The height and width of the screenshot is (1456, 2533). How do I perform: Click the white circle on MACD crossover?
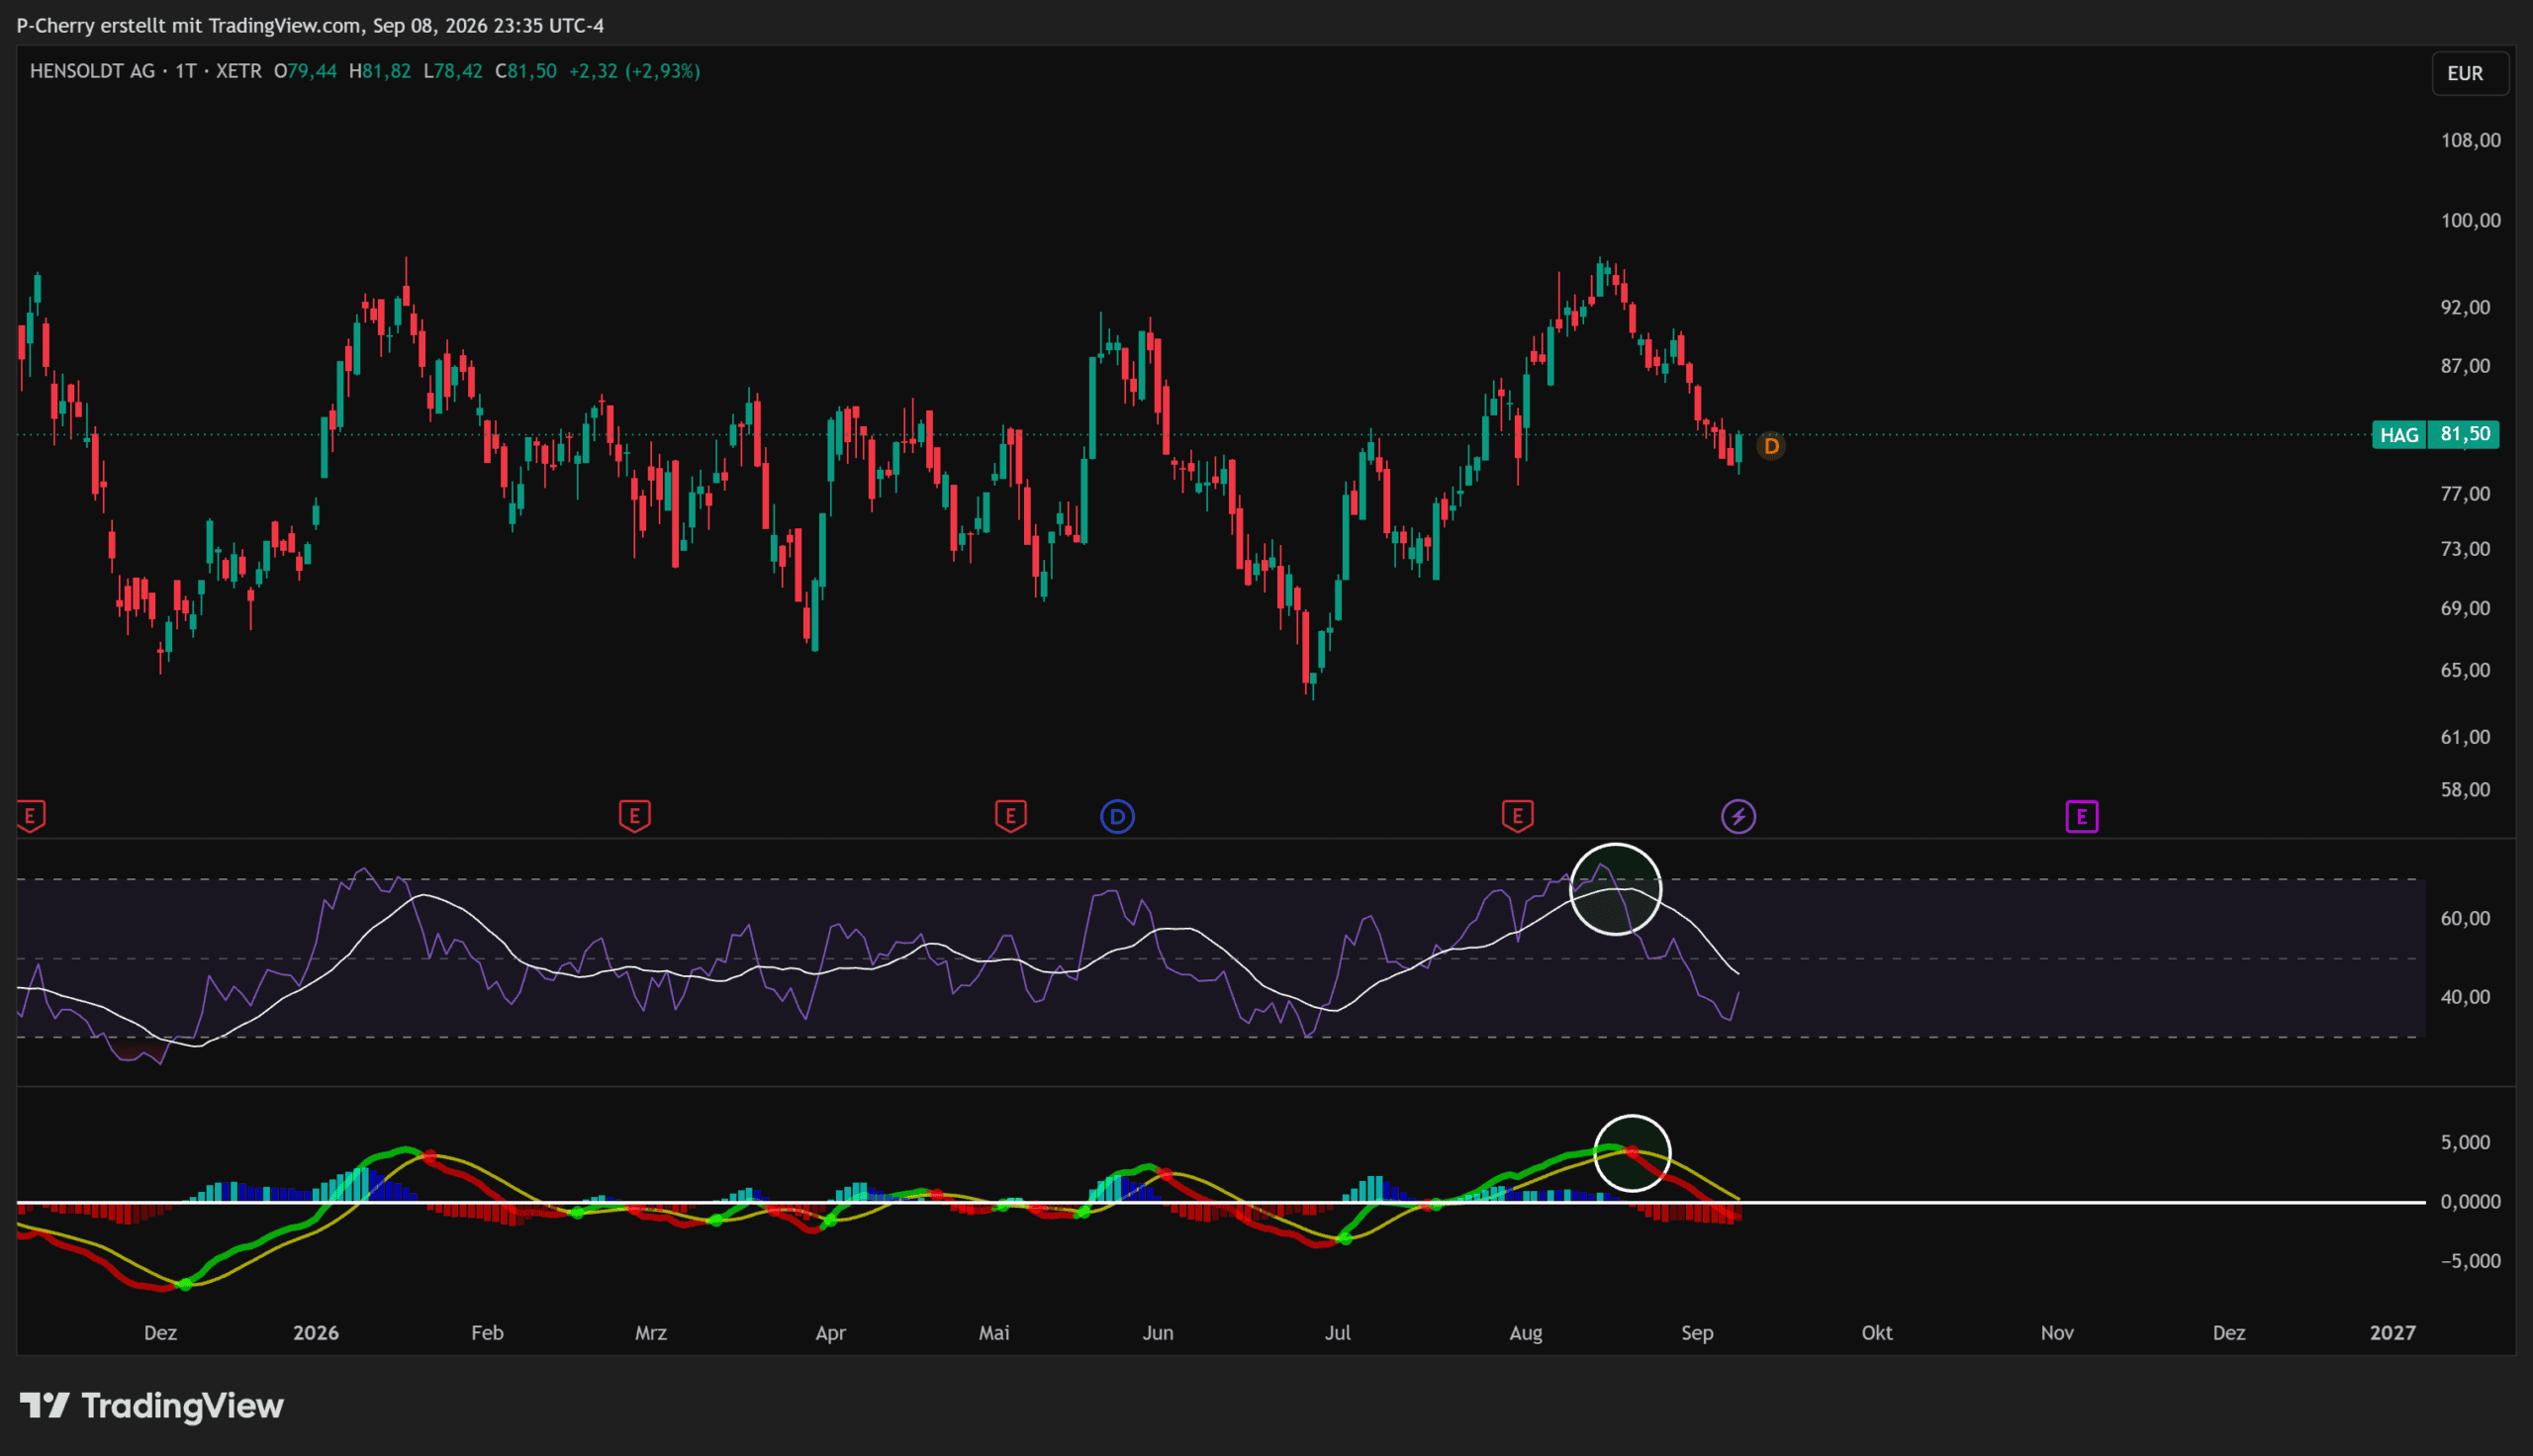[1631, 1153]
